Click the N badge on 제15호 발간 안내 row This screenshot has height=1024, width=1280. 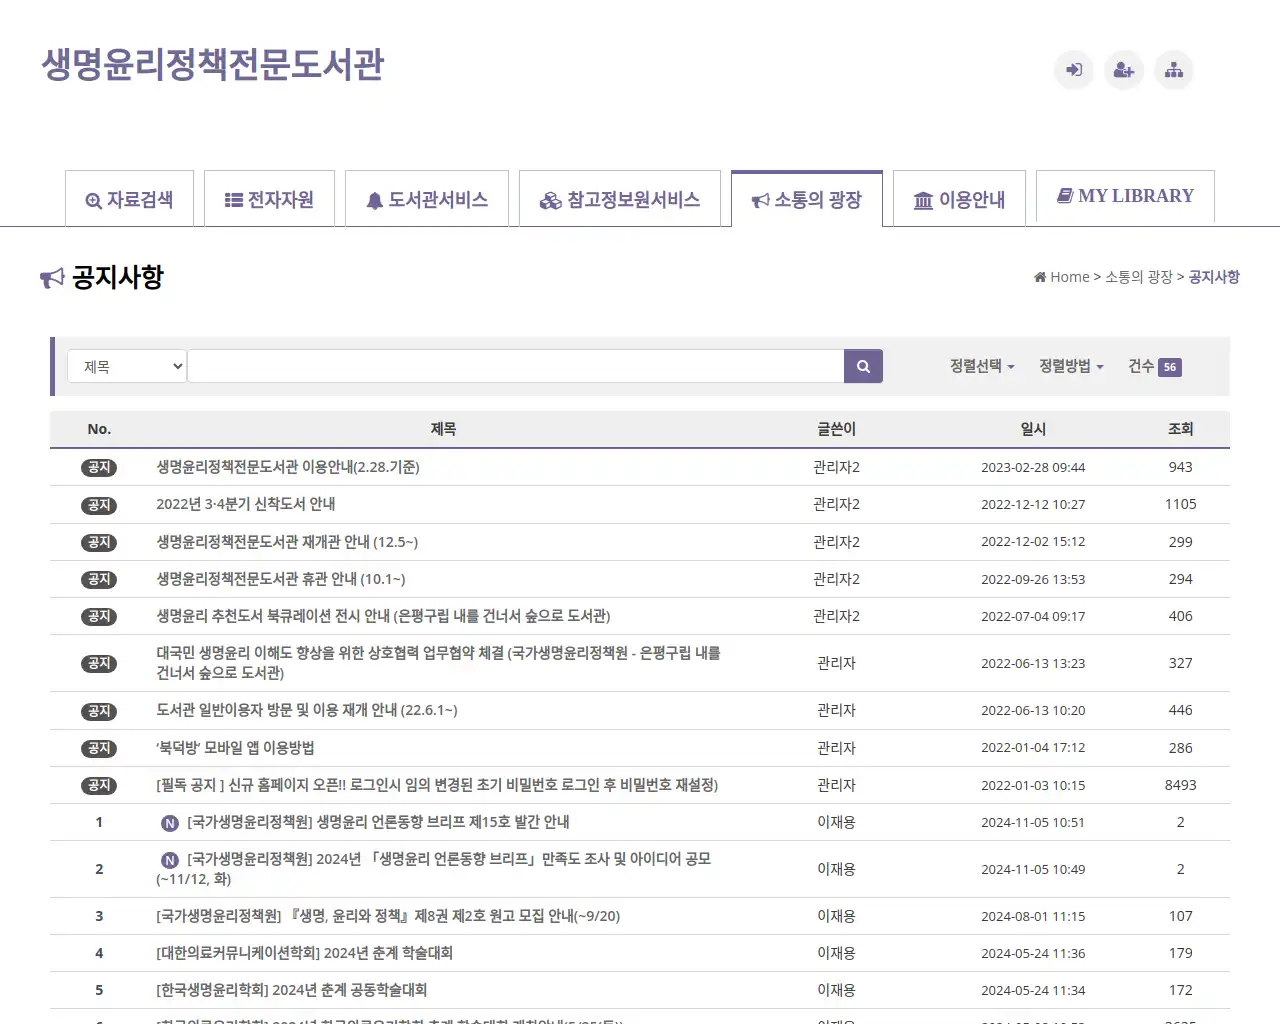(170, 823)
